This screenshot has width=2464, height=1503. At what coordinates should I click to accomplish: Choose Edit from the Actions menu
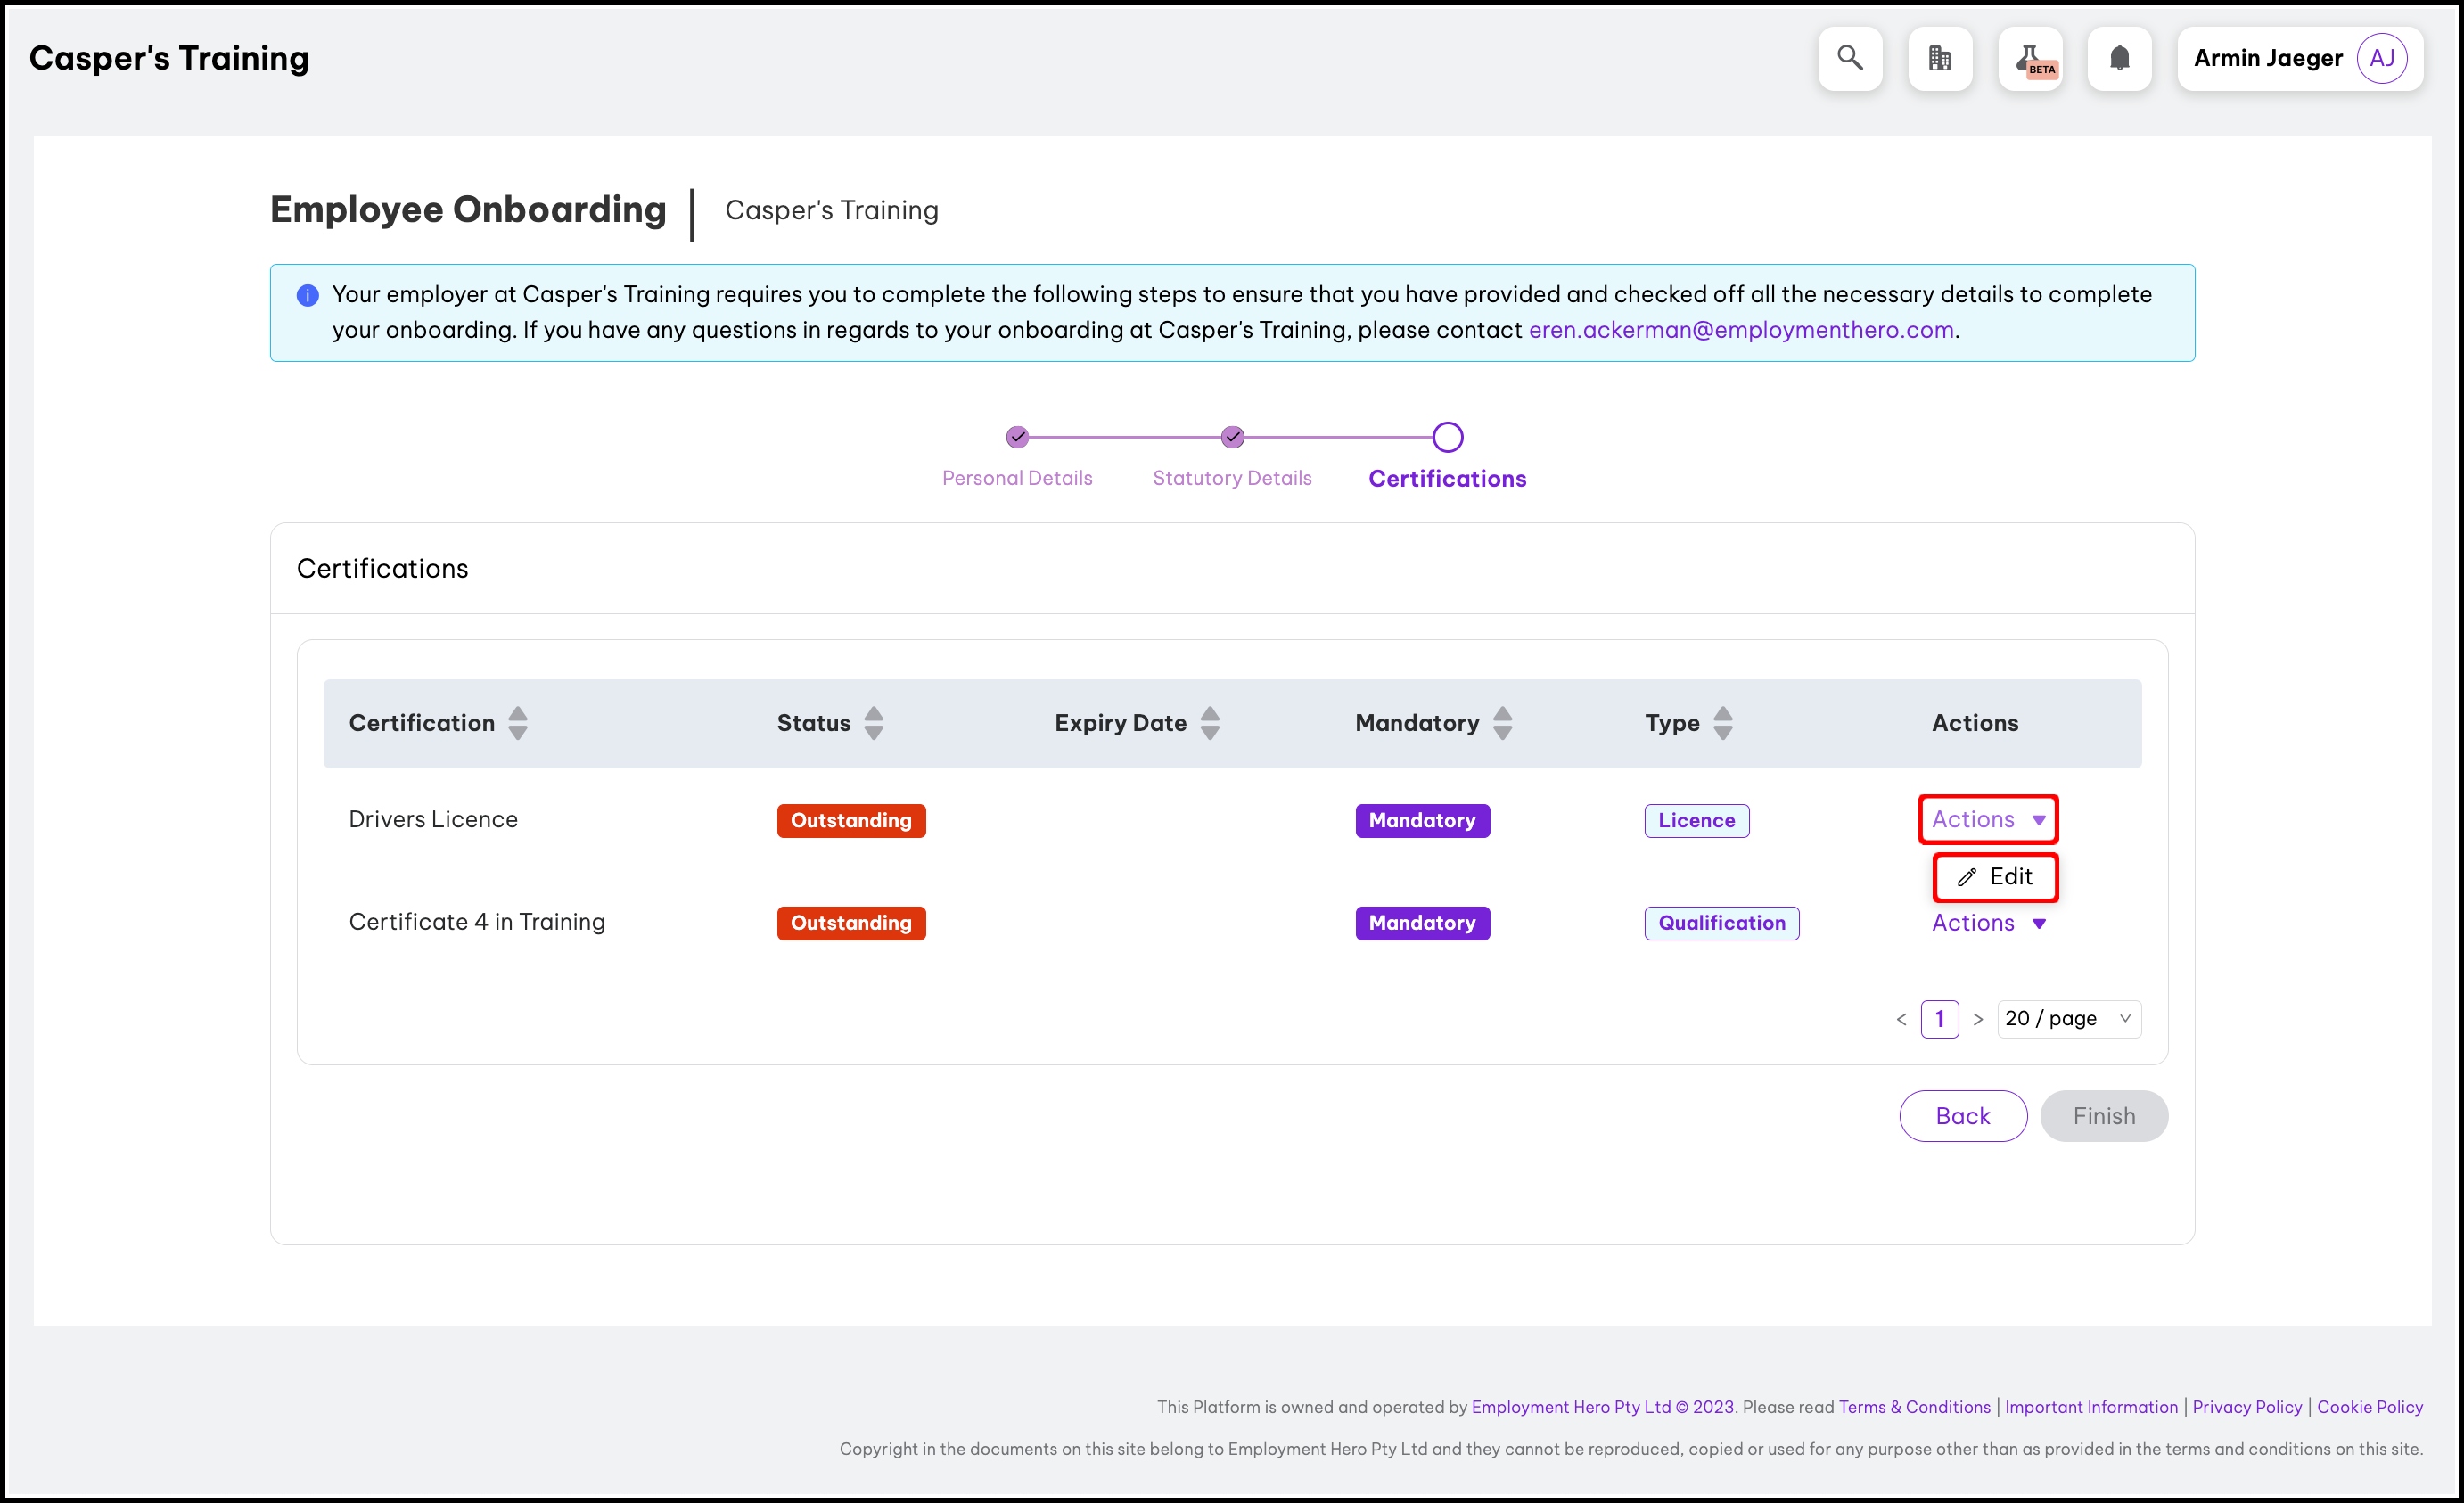[1995, 877]
